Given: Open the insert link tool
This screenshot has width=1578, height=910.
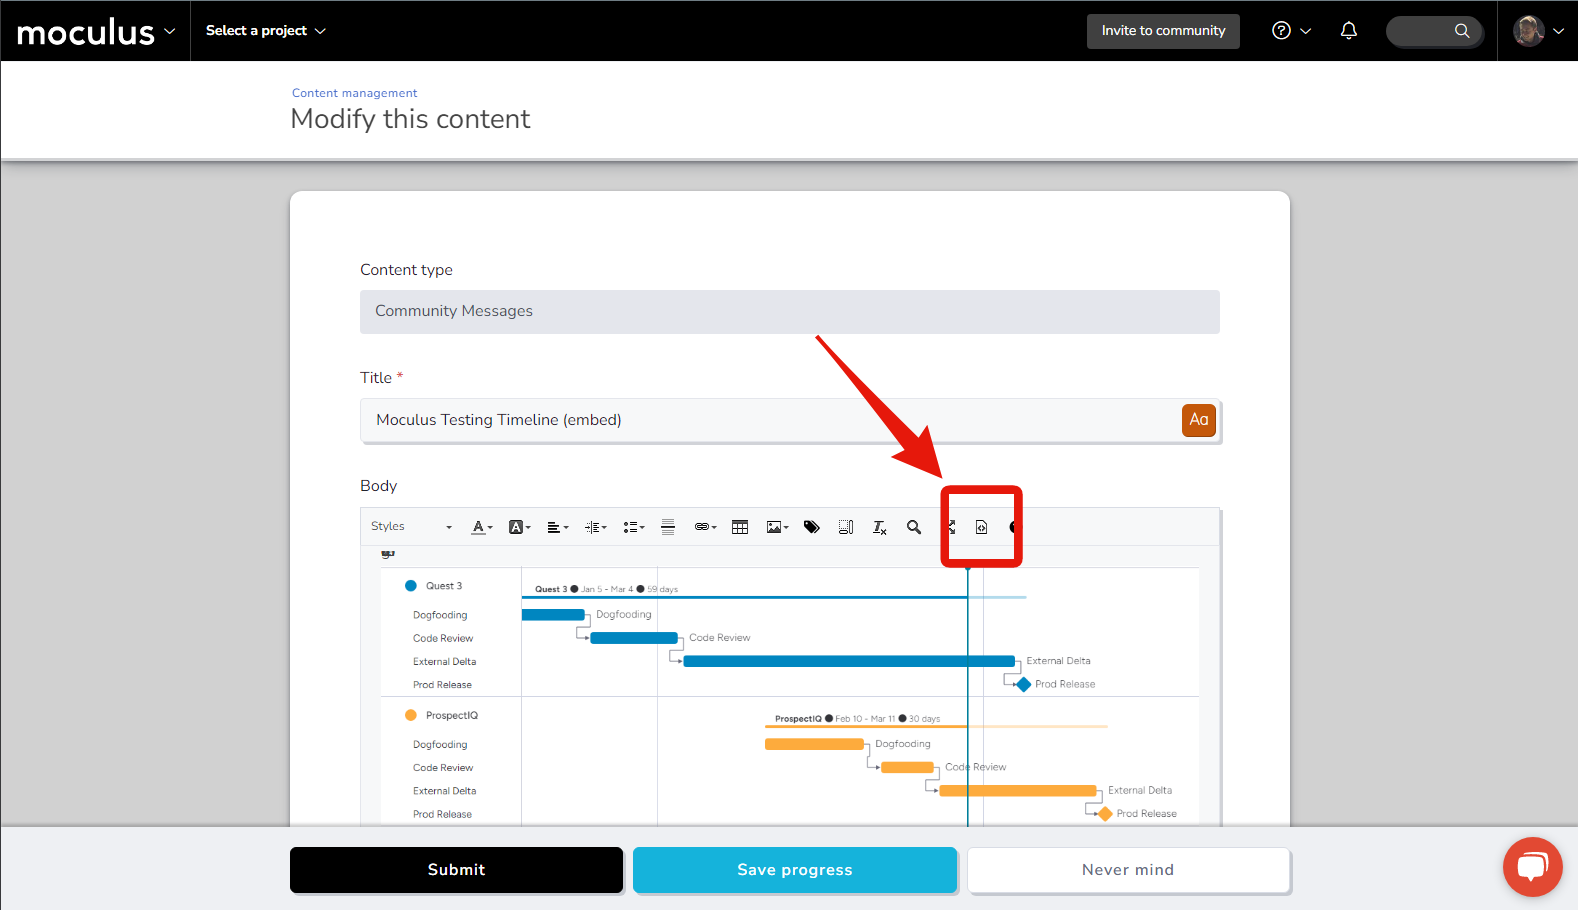Looking at the screenshot, I should [705, 527].
